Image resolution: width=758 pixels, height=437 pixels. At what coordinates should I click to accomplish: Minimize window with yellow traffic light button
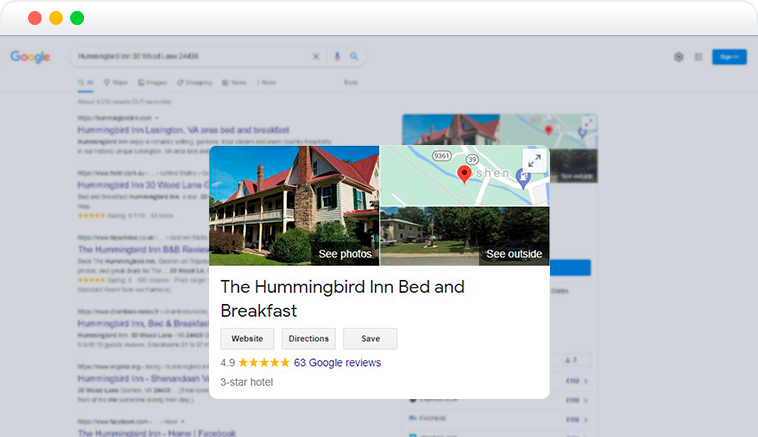(56, 18)
